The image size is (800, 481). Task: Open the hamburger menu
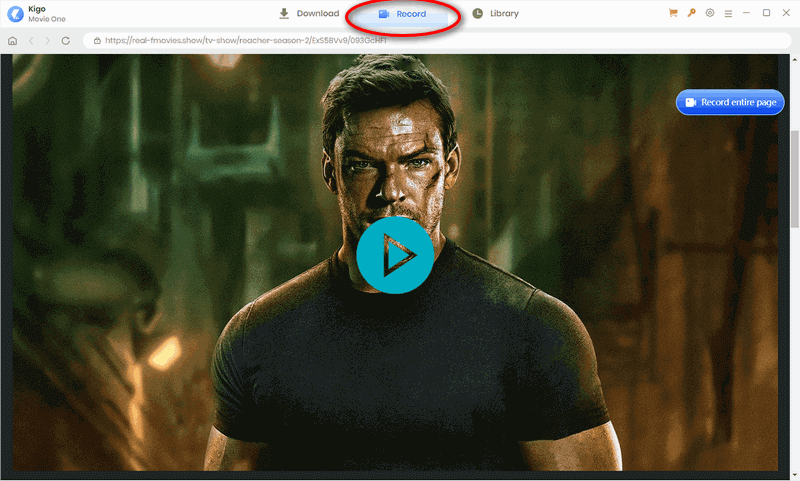tap(728, 14)
